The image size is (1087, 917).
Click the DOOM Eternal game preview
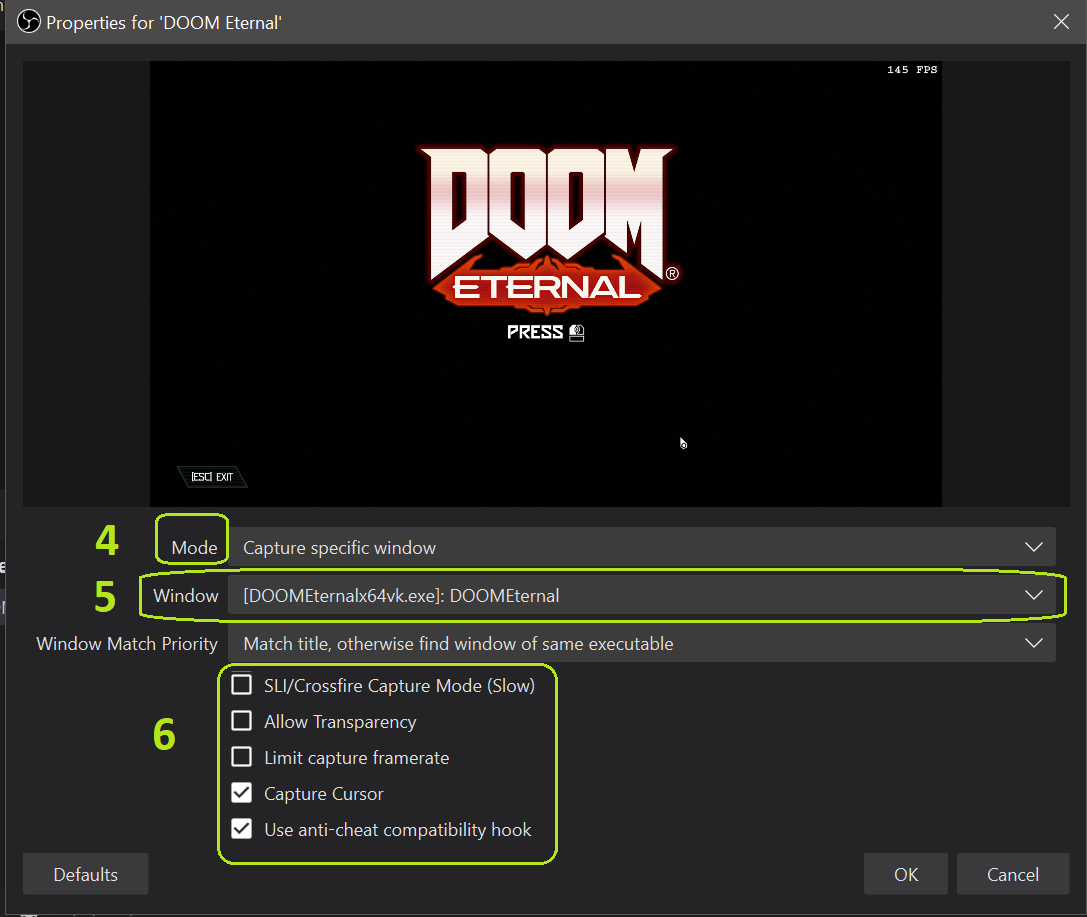pos(546,283)
